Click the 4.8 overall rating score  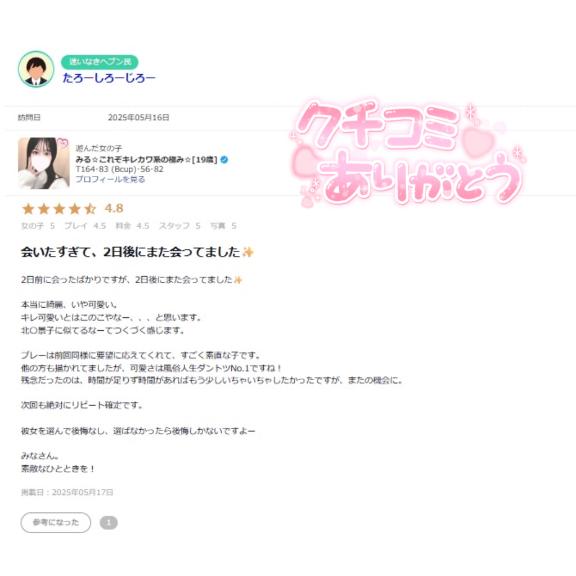click(x=114, y=209)
